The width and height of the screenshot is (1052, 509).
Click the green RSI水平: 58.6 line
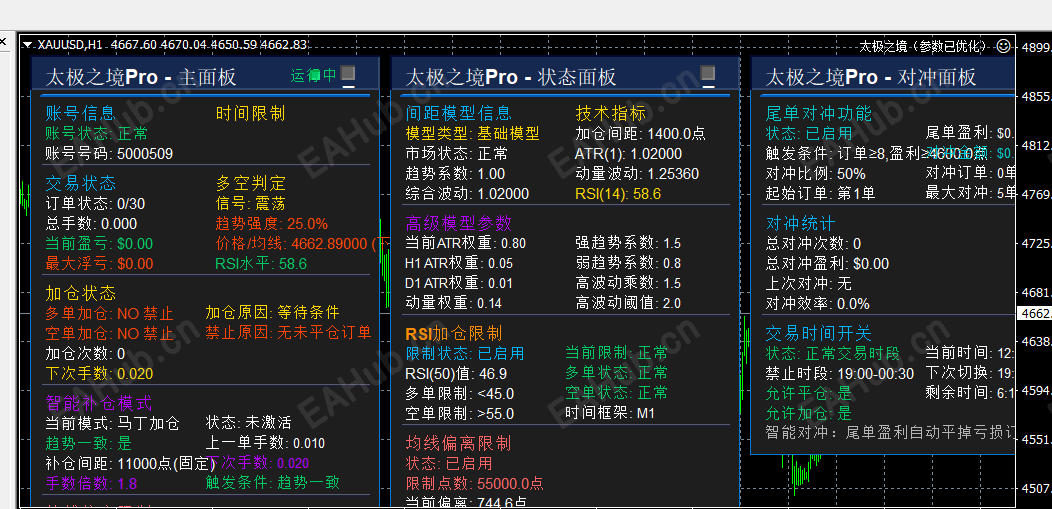[x=261, y=264]
